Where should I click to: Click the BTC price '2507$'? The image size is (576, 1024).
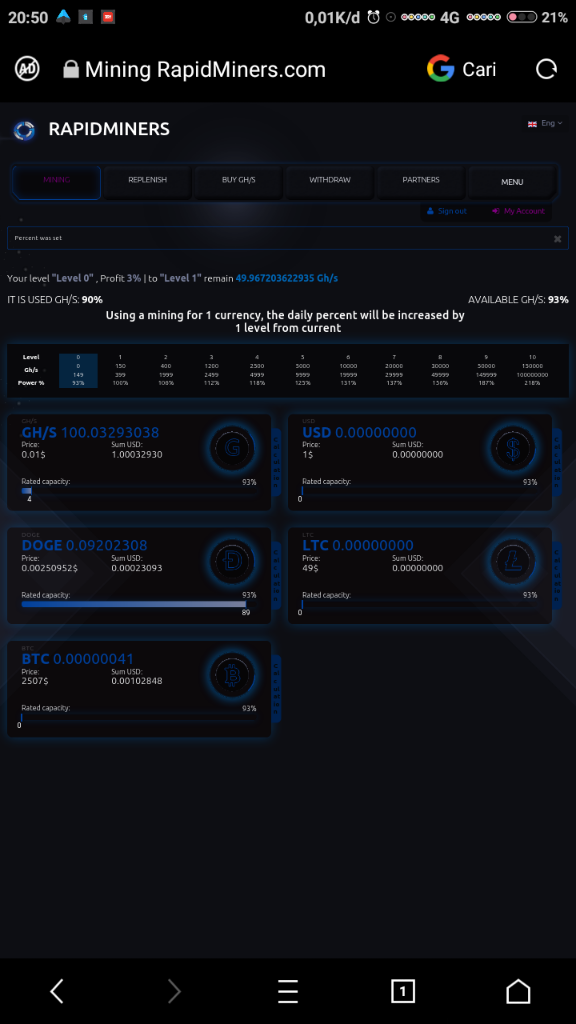click(35, 681)
